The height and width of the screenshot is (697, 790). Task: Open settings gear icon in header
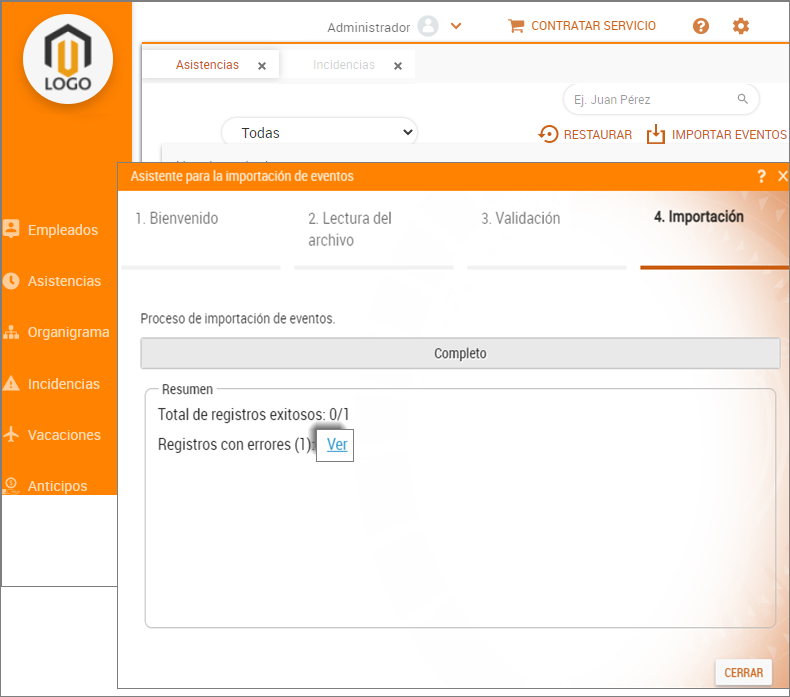coord(740,26)
